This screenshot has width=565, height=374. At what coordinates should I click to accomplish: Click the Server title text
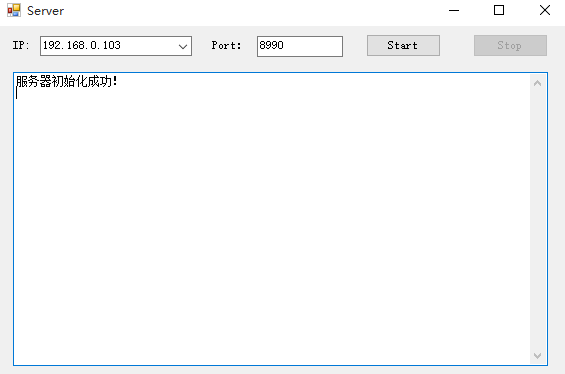coord(45,11)
